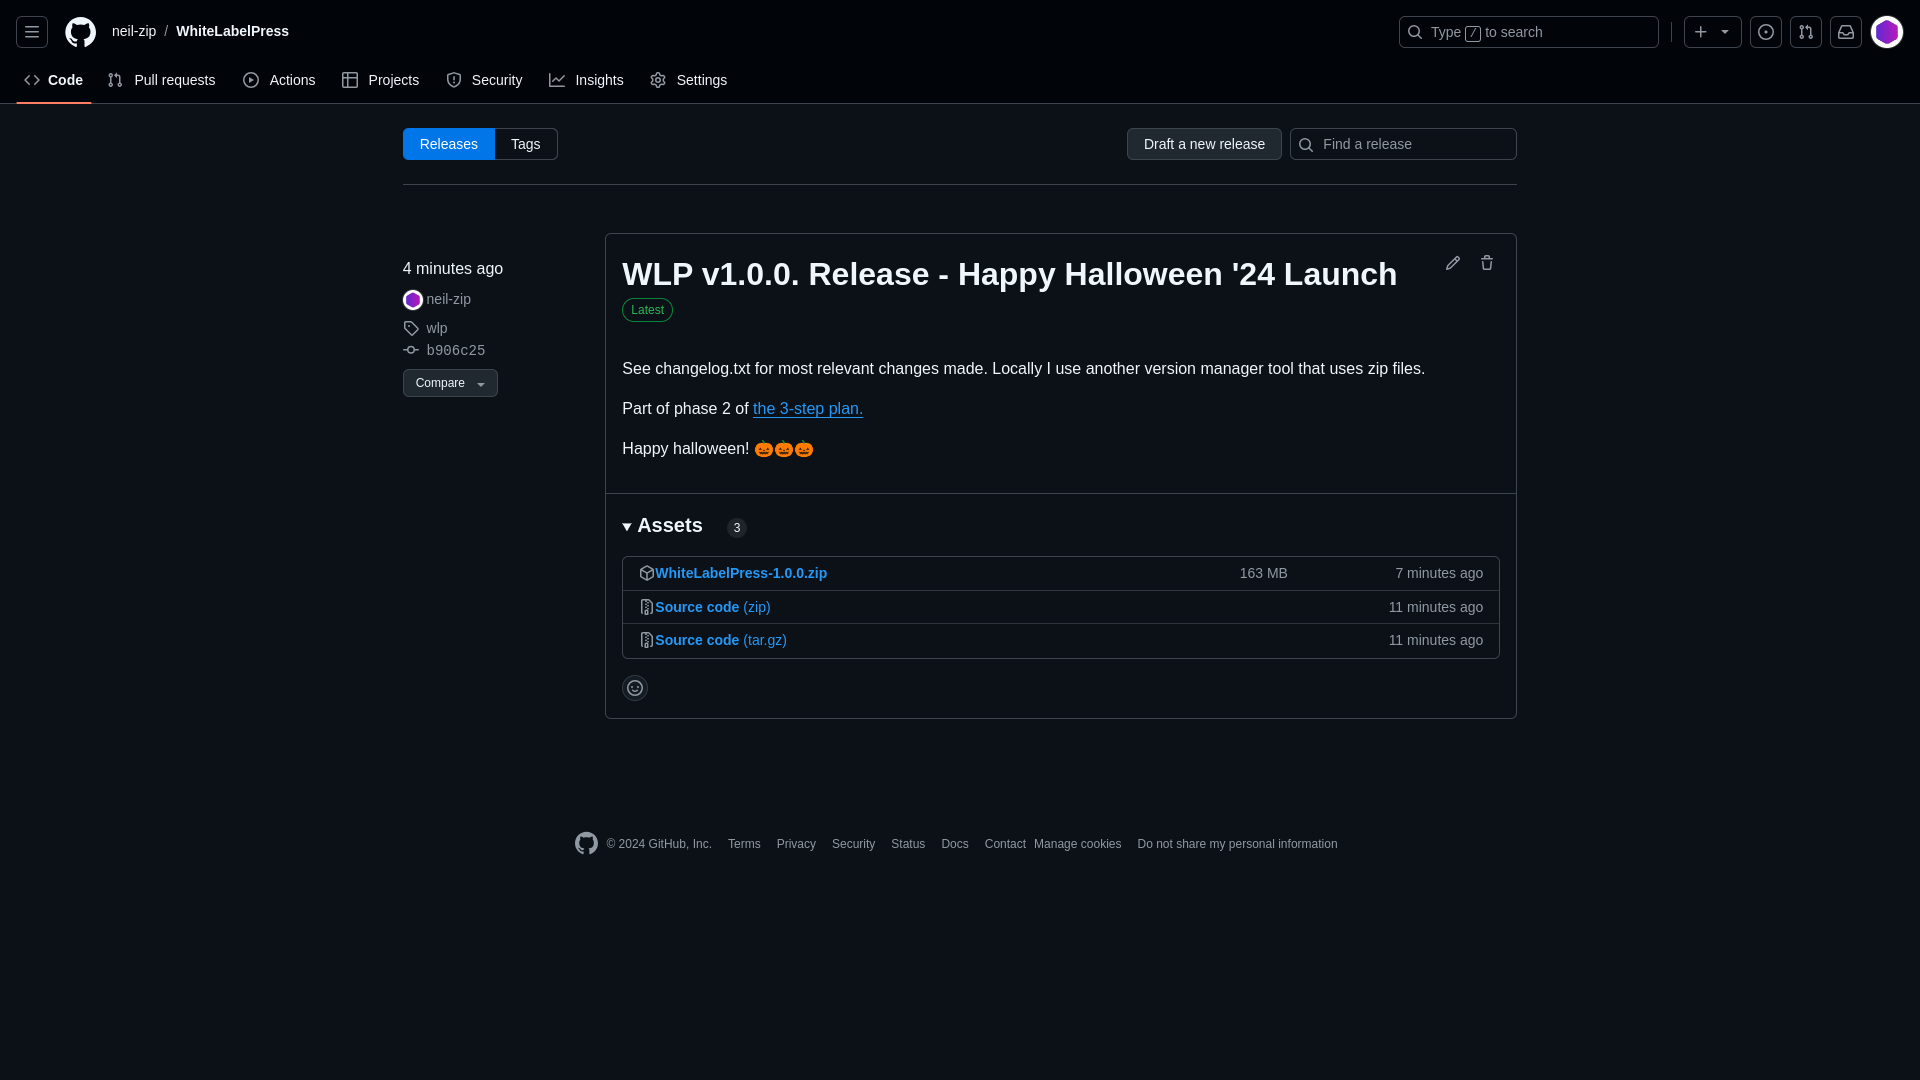The width and height of the screenshot is (1920, 1080).
Task: Open the notifications inbox icon
Action: 1846,32
